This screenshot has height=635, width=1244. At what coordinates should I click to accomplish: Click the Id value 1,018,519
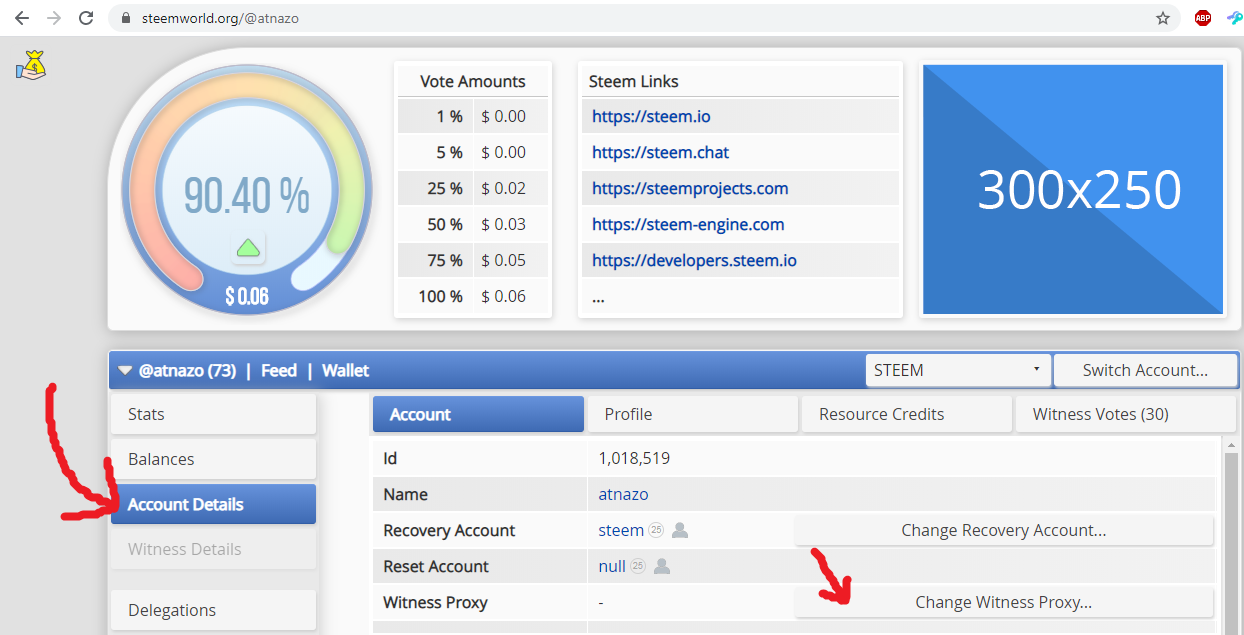pyautogui.click(x=634, y=458)
